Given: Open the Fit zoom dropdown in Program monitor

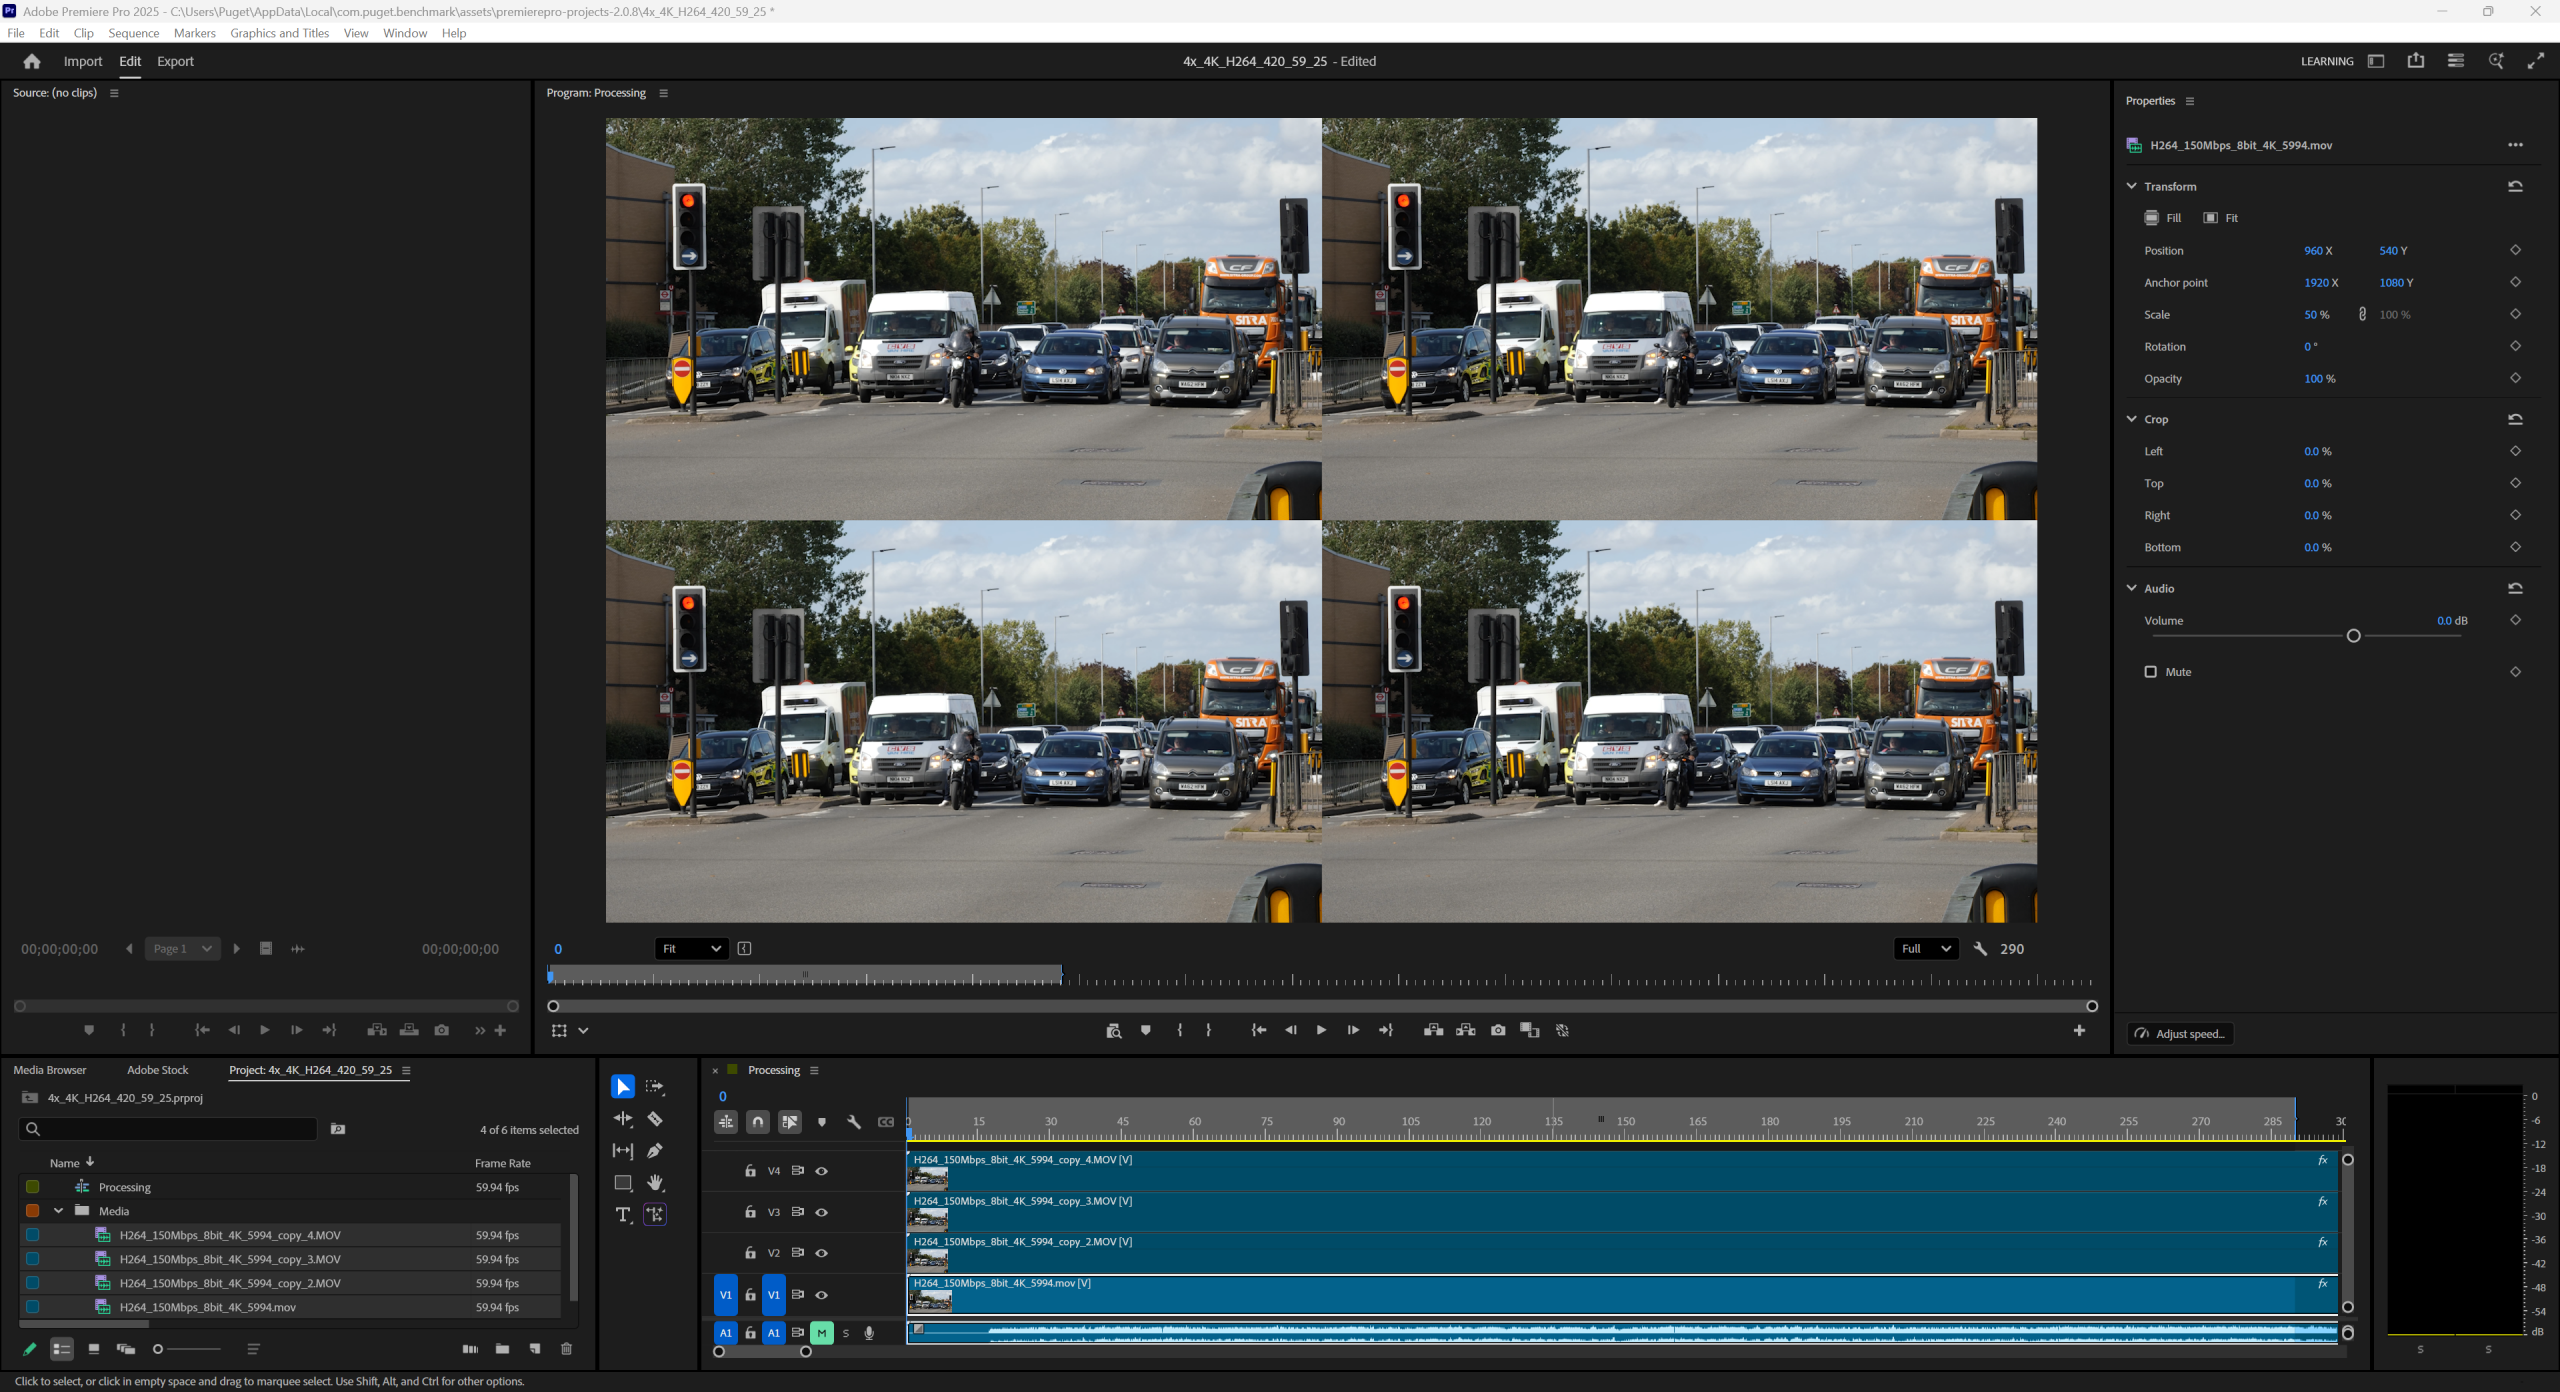Looking at the screenshot, I should pyautogui.click(x=691, y=948).
